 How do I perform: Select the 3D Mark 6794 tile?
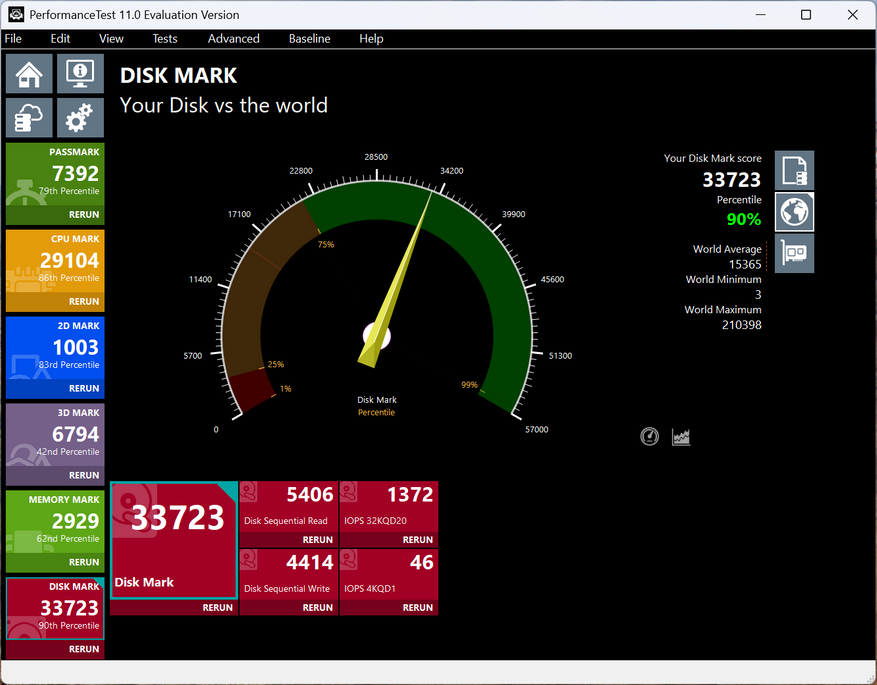[55, 435]
